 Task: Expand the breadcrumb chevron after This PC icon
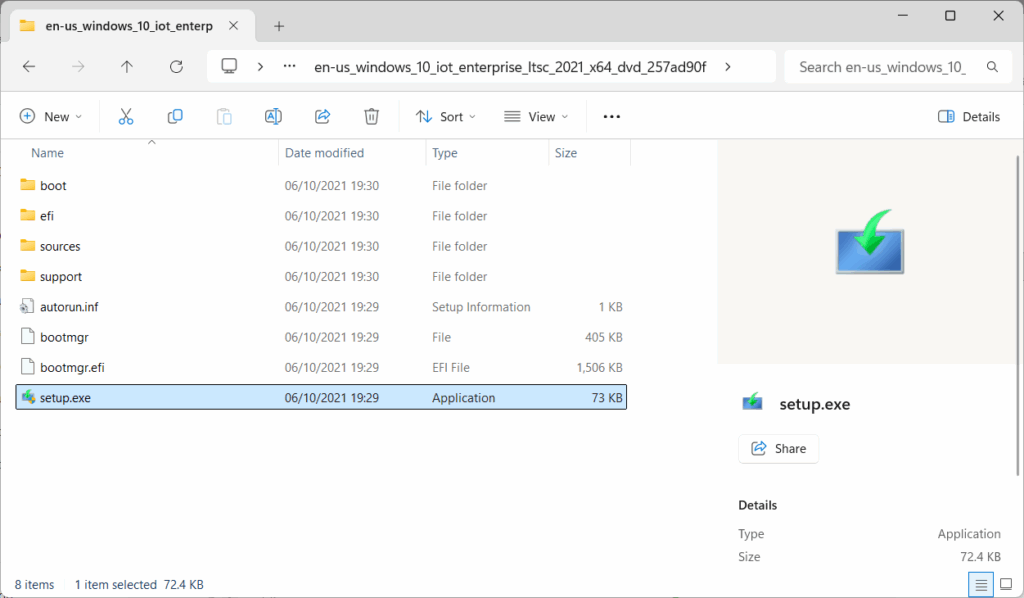point(260,67)
